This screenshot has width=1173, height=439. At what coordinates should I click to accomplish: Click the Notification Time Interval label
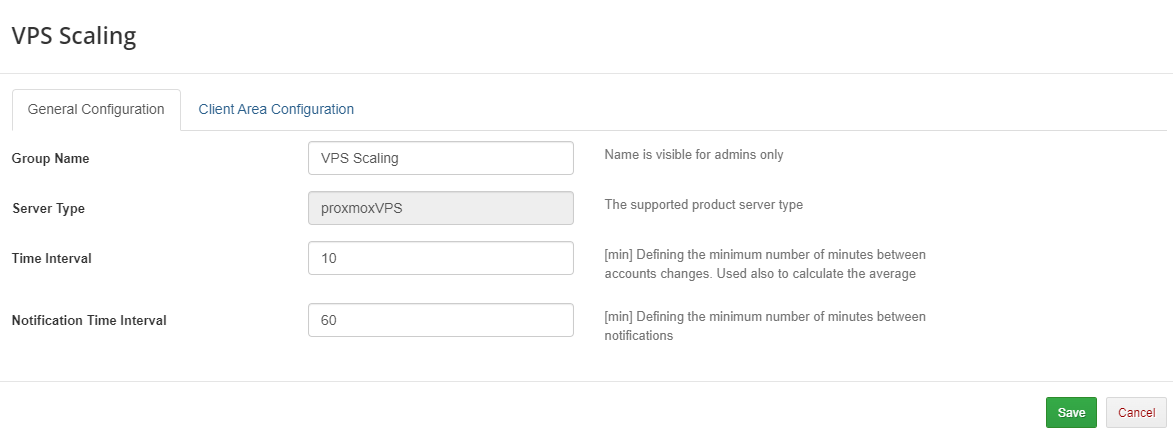click(x=89, y=321)
